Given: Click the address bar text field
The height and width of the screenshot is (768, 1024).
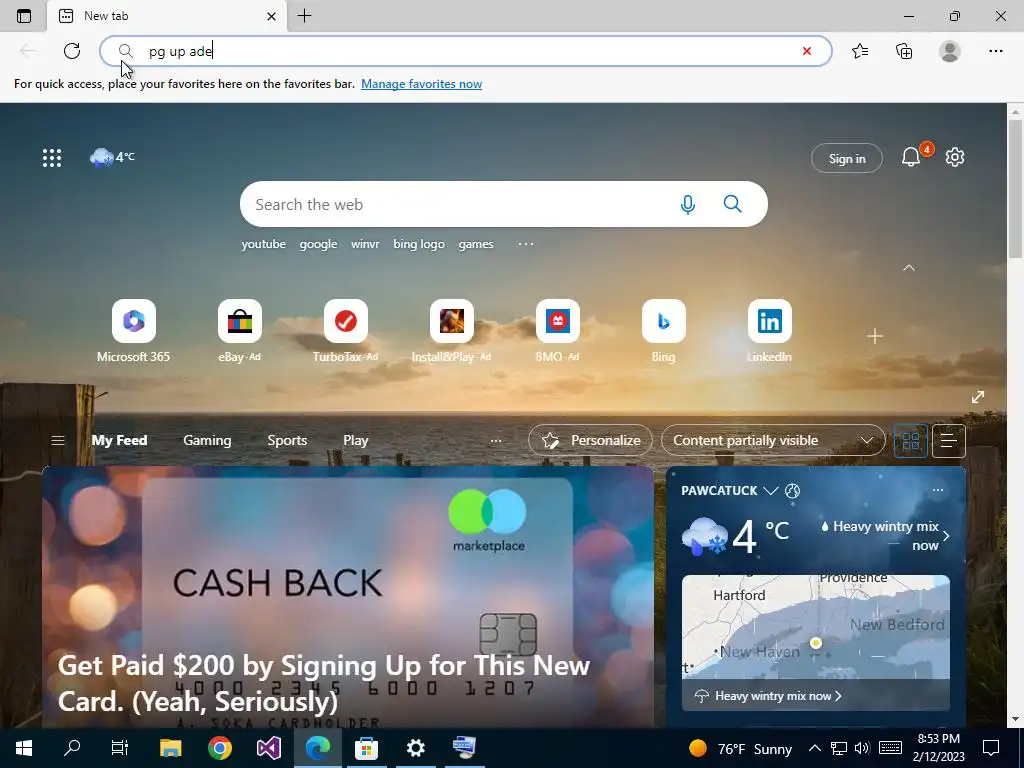Looking at the screenshot, I should coord(466,51).
